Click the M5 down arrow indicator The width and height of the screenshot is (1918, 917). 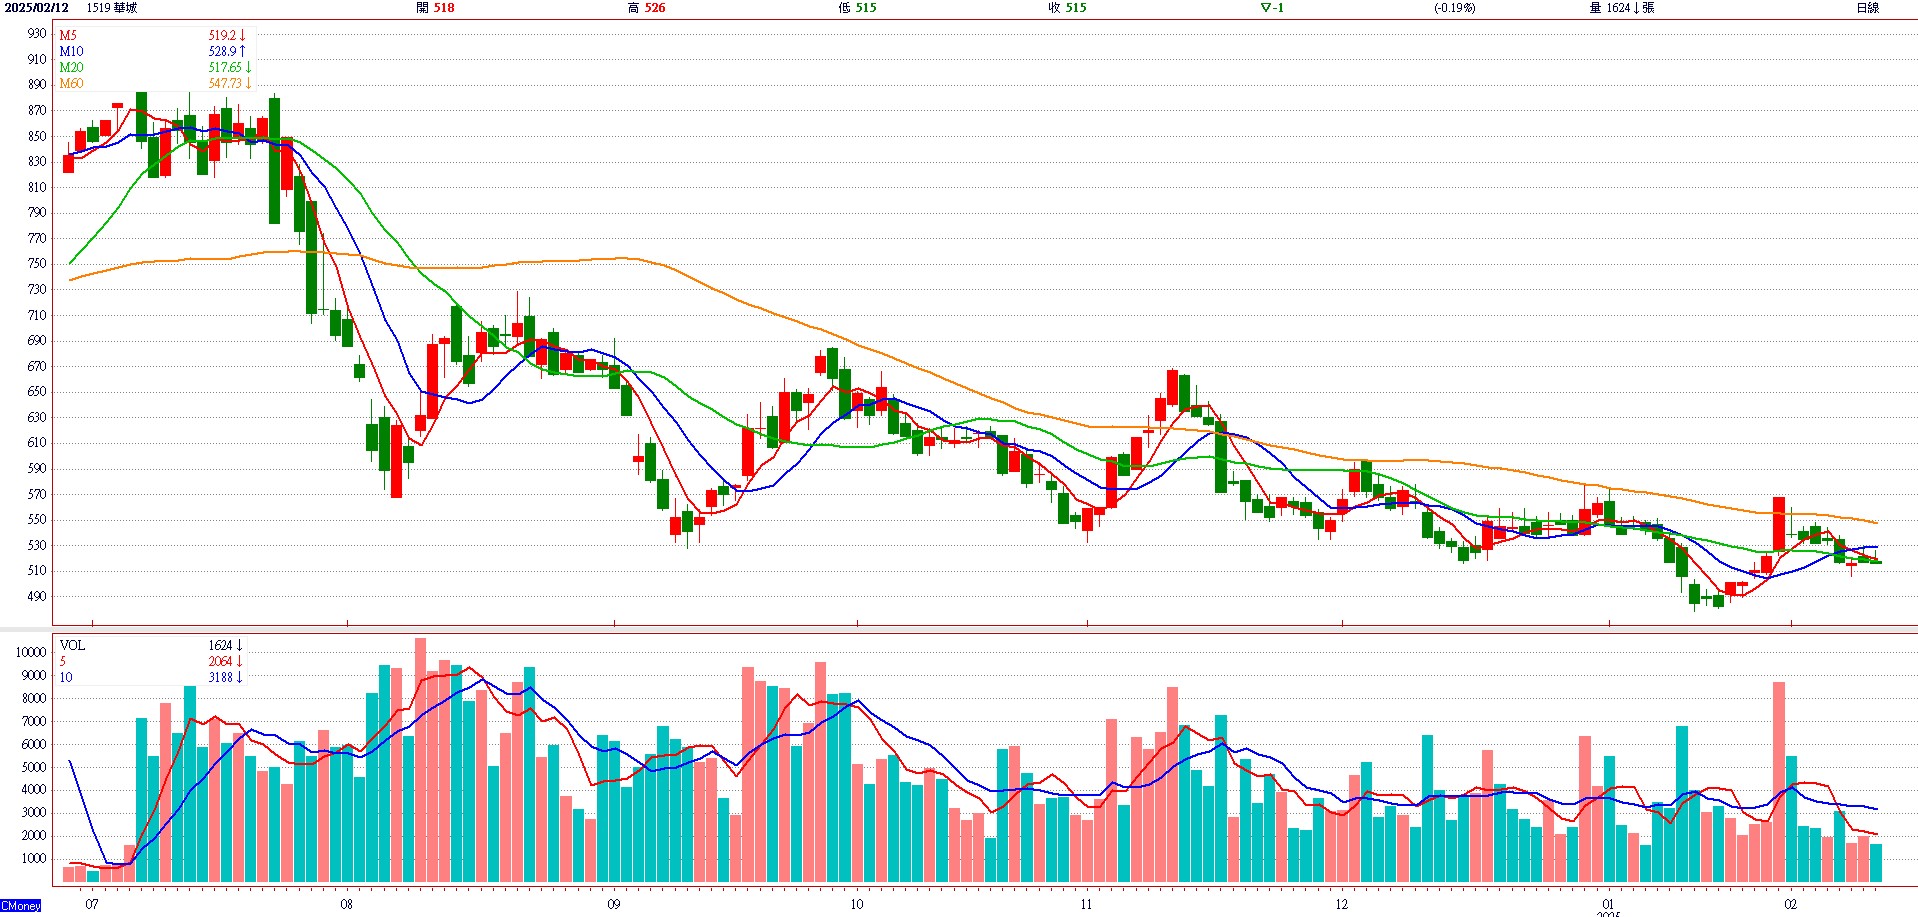click(242, 35)
